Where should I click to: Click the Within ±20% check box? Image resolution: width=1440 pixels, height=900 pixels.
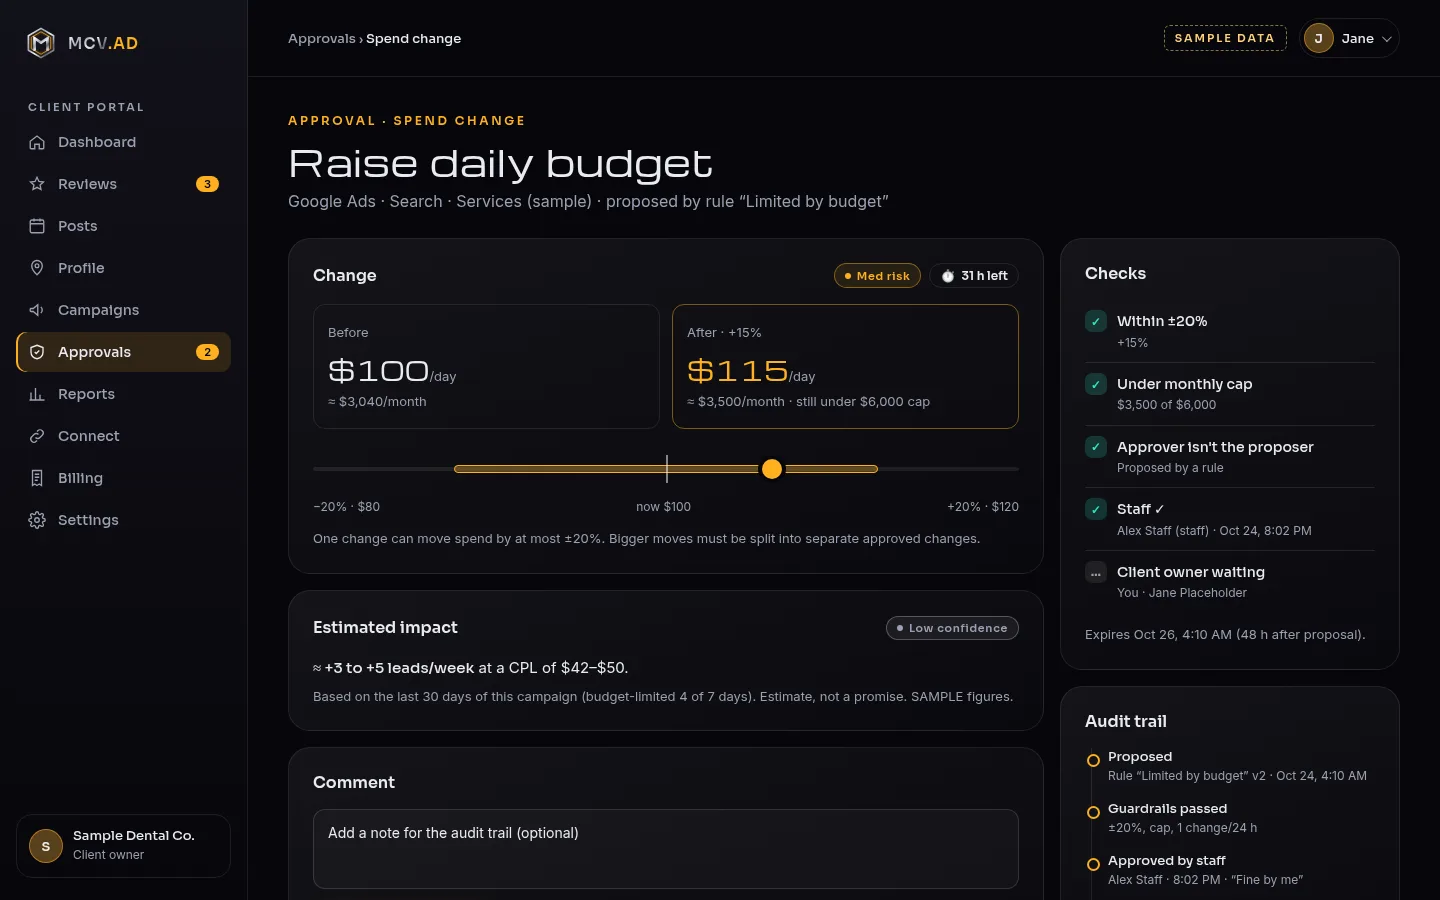(1096, 321)
